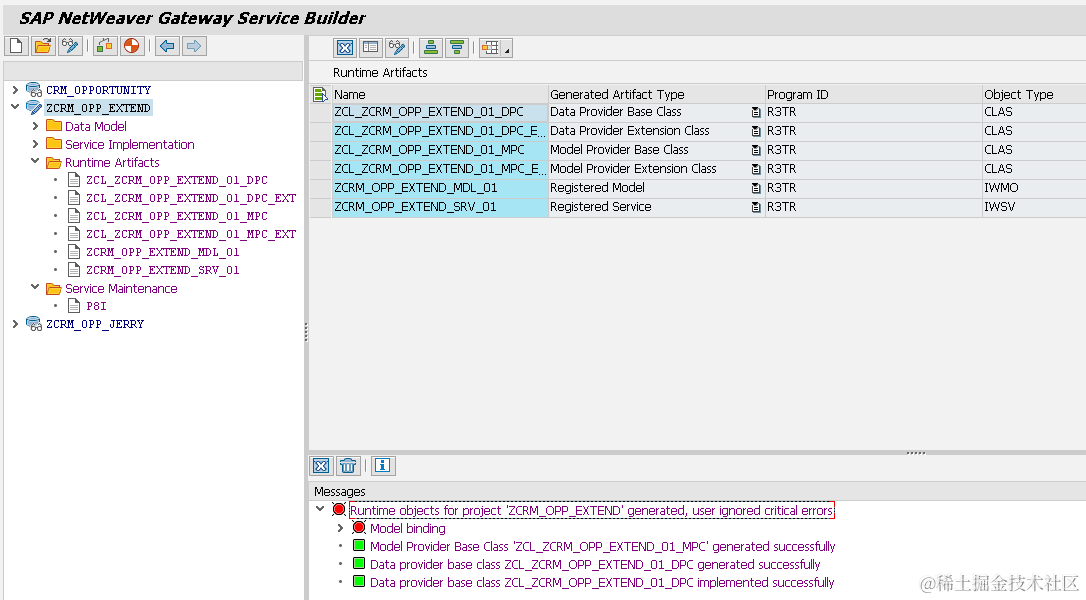Click the Program ID column header
Image resolution: width=1086 pixels, height=600 pixels.
point(873,94)
